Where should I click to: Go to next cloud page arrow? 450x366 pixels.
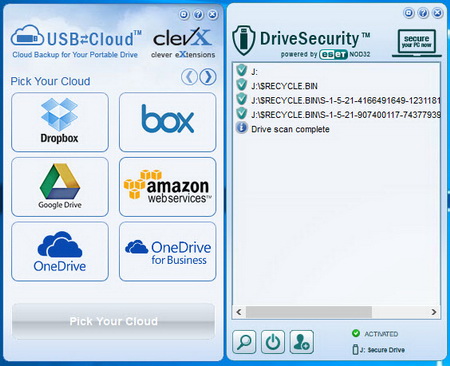coord(208,77)
